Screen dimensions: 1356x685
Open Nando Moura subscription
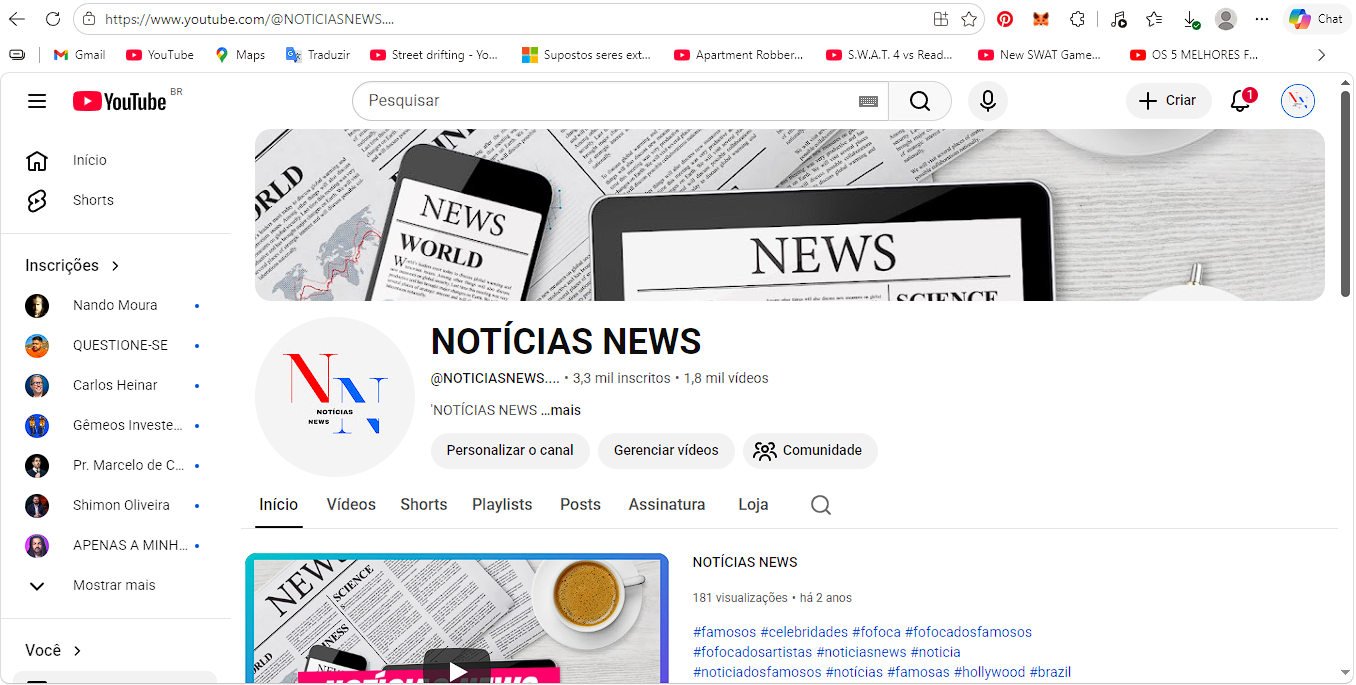116,305
